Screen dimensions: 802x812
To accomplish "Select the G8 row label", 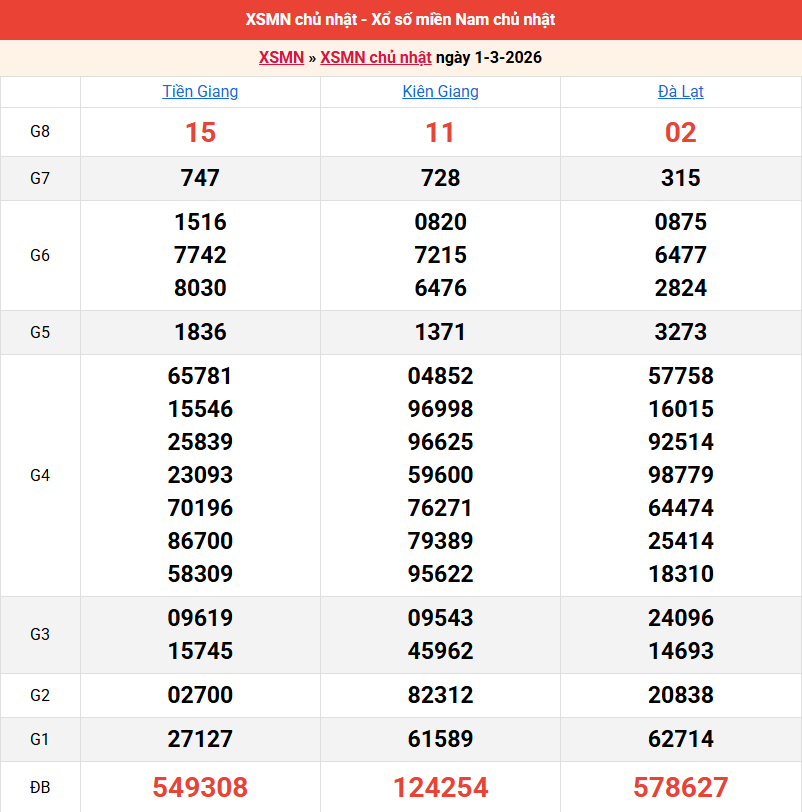I will tap(40, 132).
